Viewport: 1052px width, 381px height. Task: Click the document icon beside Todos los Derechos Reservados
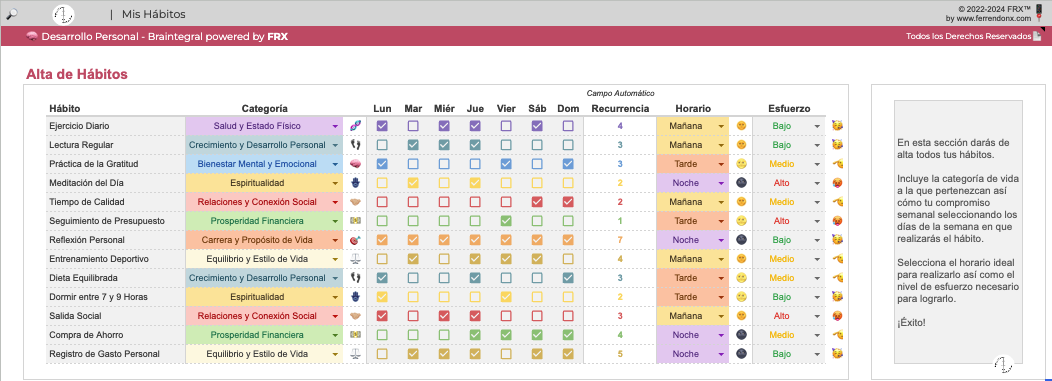[1037, 36]
